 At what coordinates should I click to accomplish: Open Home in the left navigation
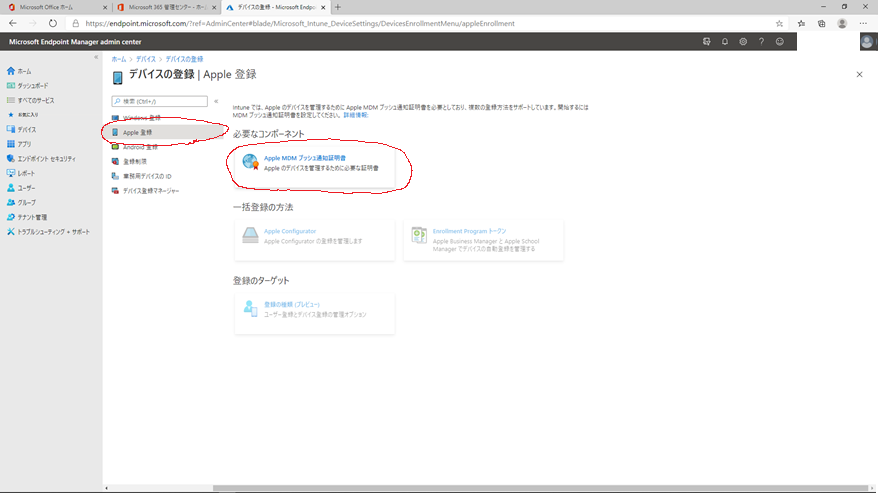tap(19, 71)
